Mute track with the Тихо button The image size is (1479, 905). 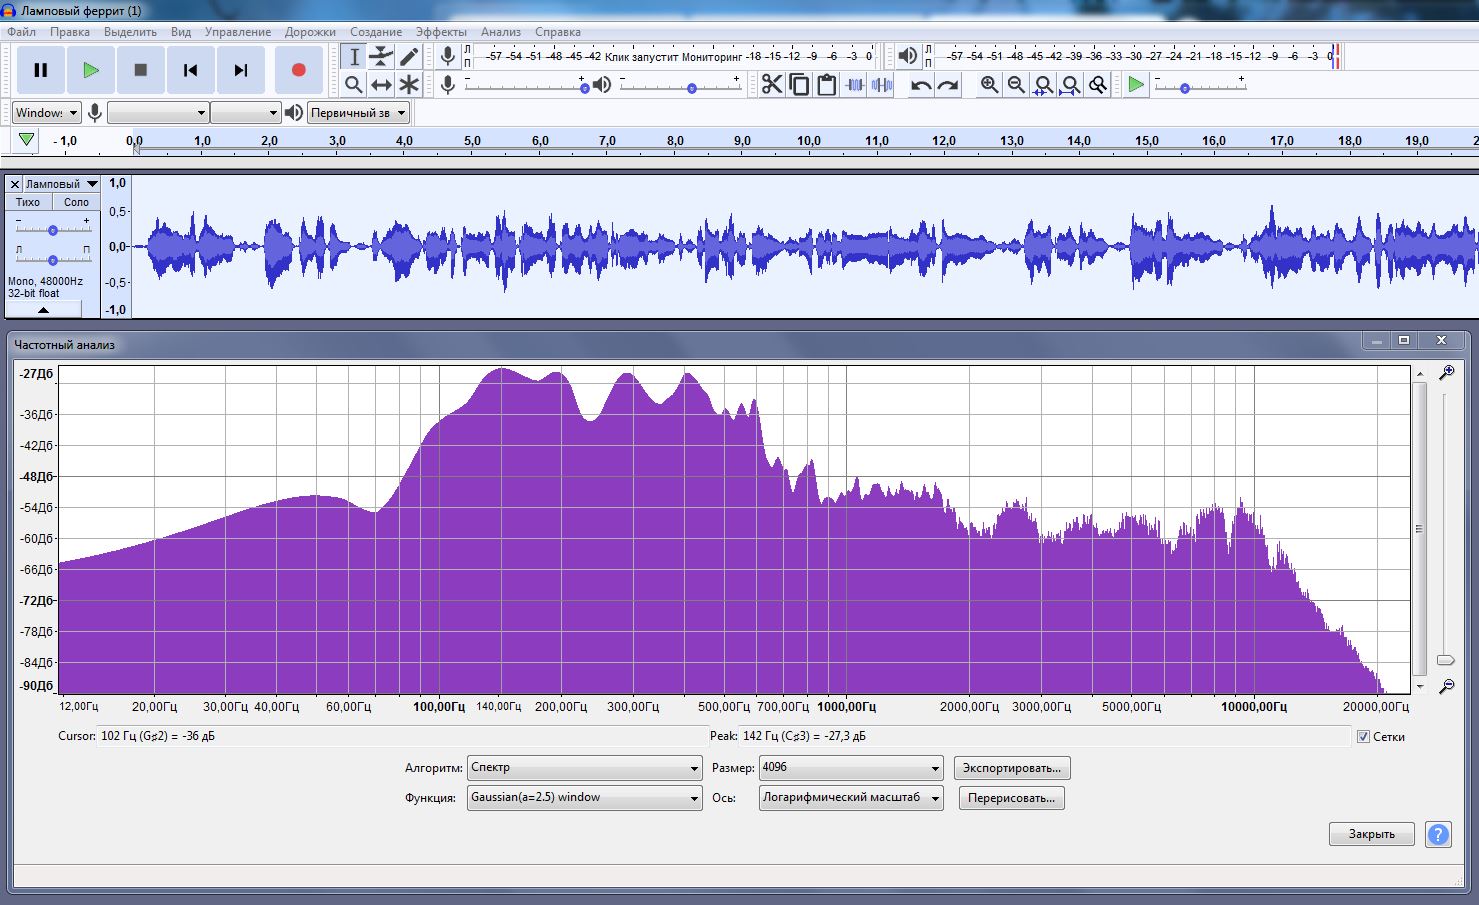[28, 202]
